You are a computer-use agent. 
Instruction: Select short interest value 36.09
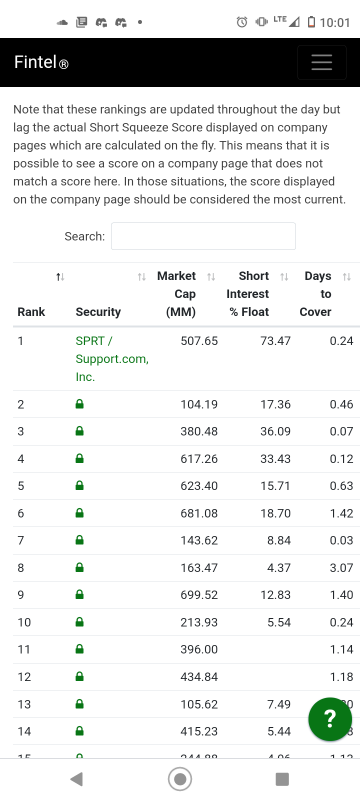pyautogui.click(x=275, y=432)
